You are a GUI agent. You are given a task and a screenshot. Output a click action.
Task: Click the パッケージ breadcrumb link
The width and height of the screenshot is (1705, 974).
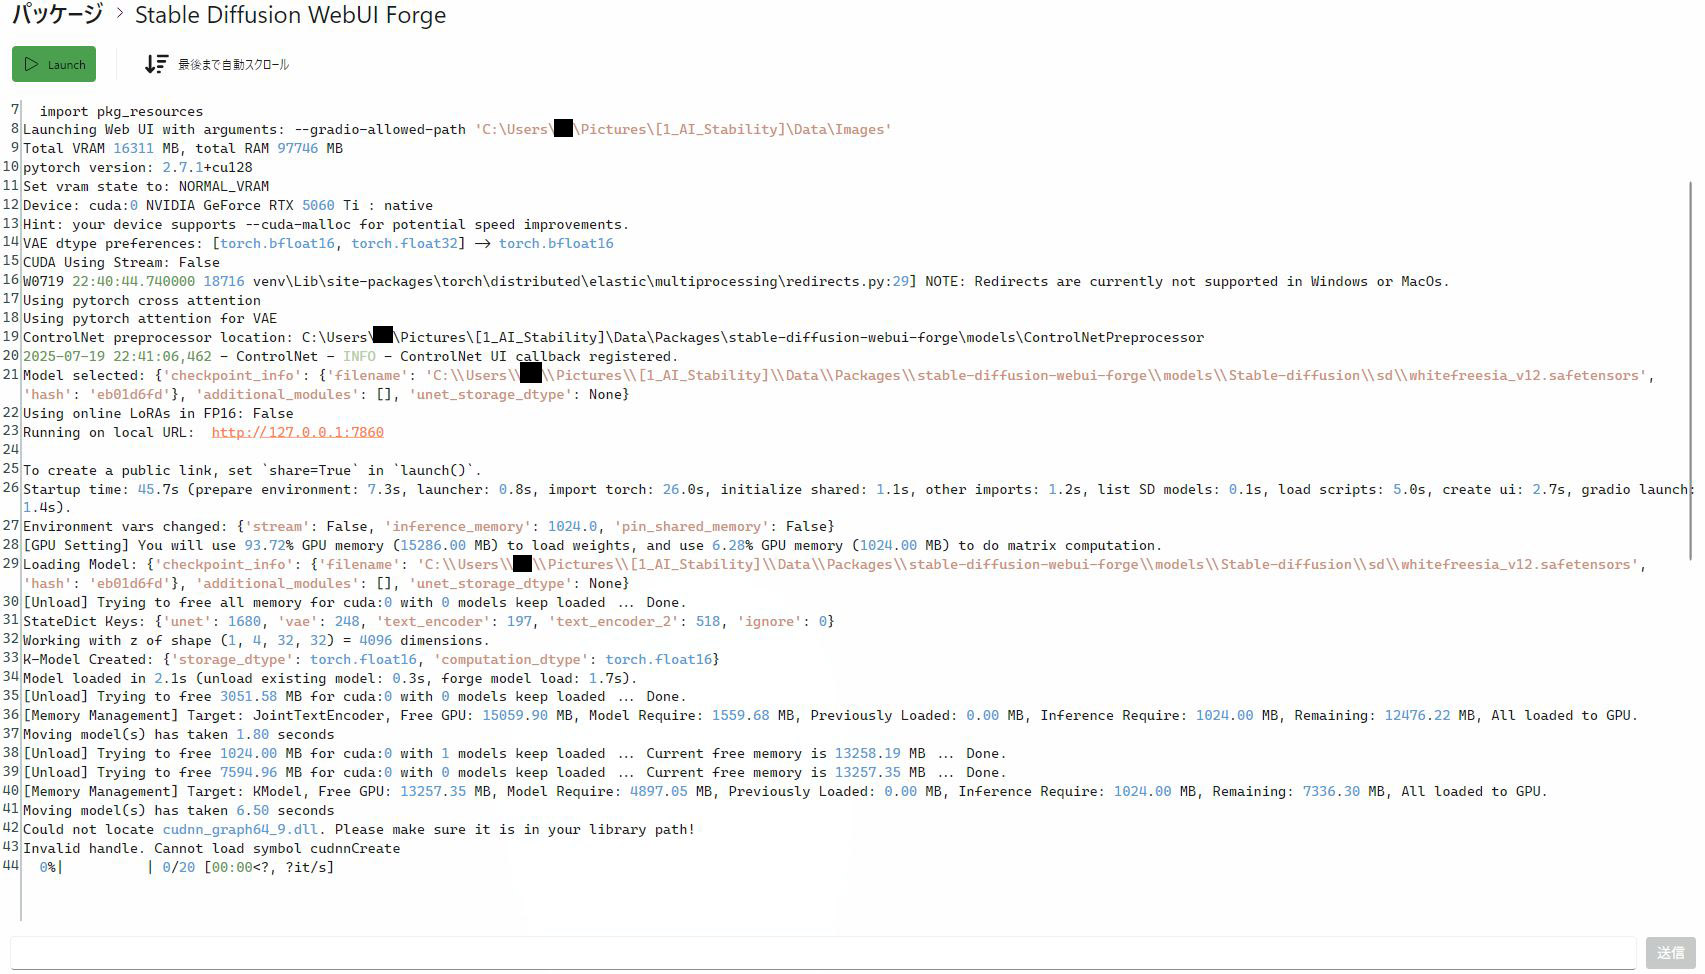[x=57, y=14]
